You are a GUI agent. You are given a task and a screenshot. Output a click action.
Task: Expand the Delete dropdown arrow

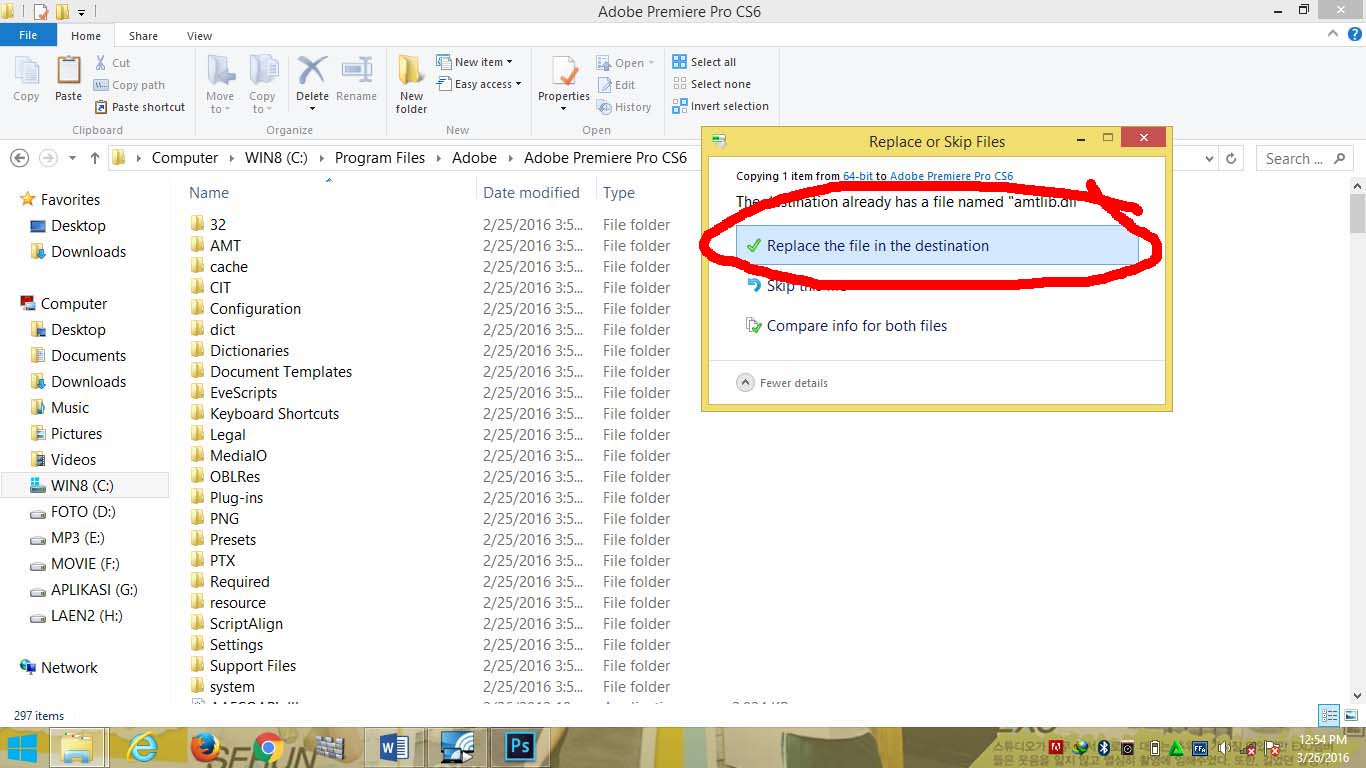[x=312, y=108]
